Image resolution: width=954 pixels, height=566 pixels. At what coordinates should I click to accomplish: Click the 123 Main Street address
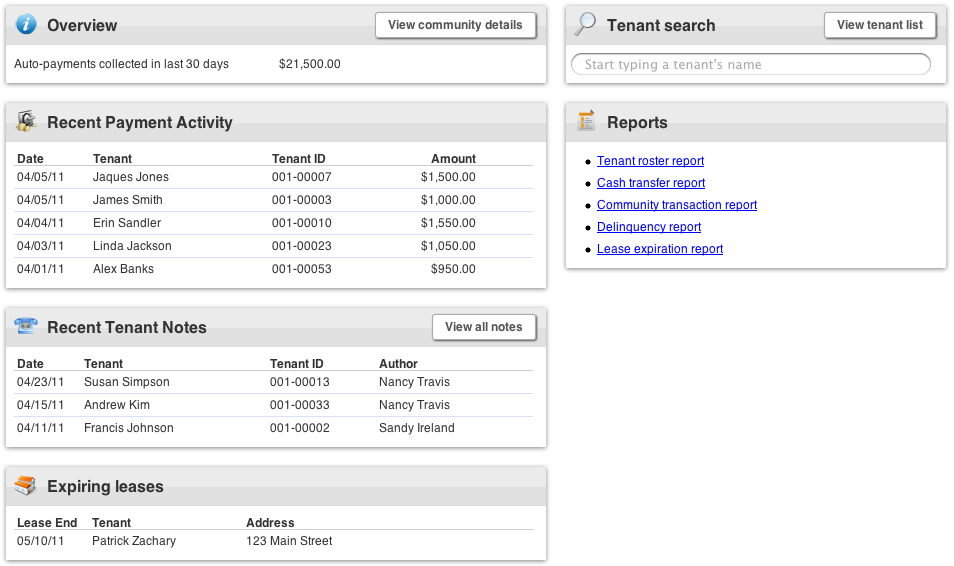pyautogui.click(x=289, y=541)
